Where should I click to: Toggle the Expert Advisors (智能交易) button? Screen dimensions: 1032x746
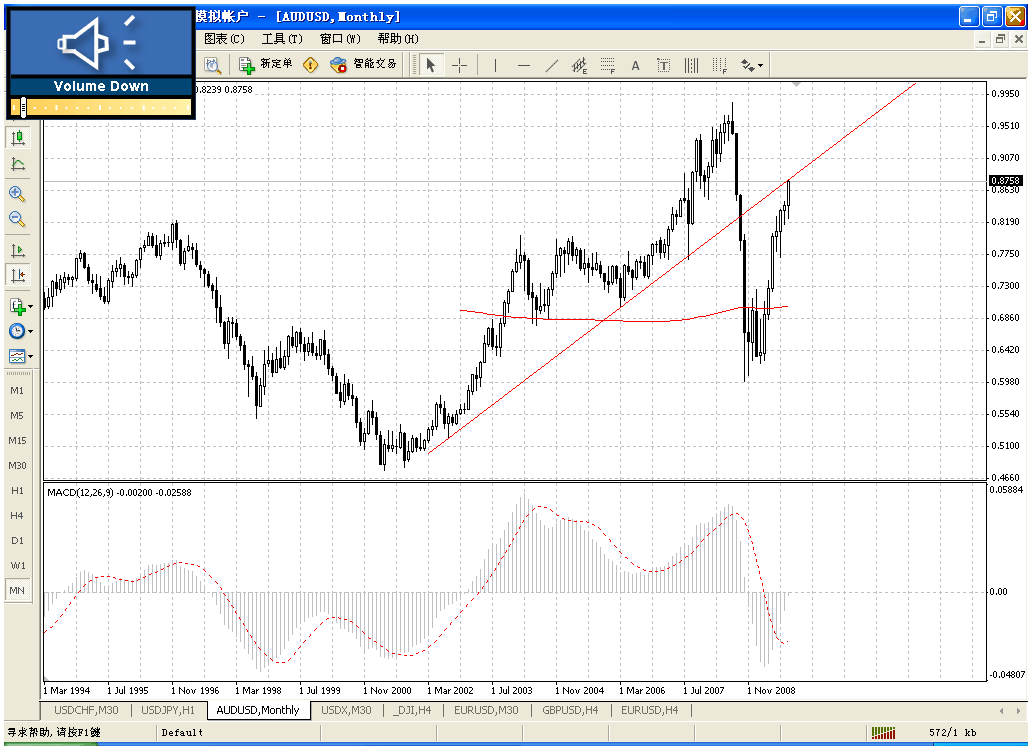point(363,64)
